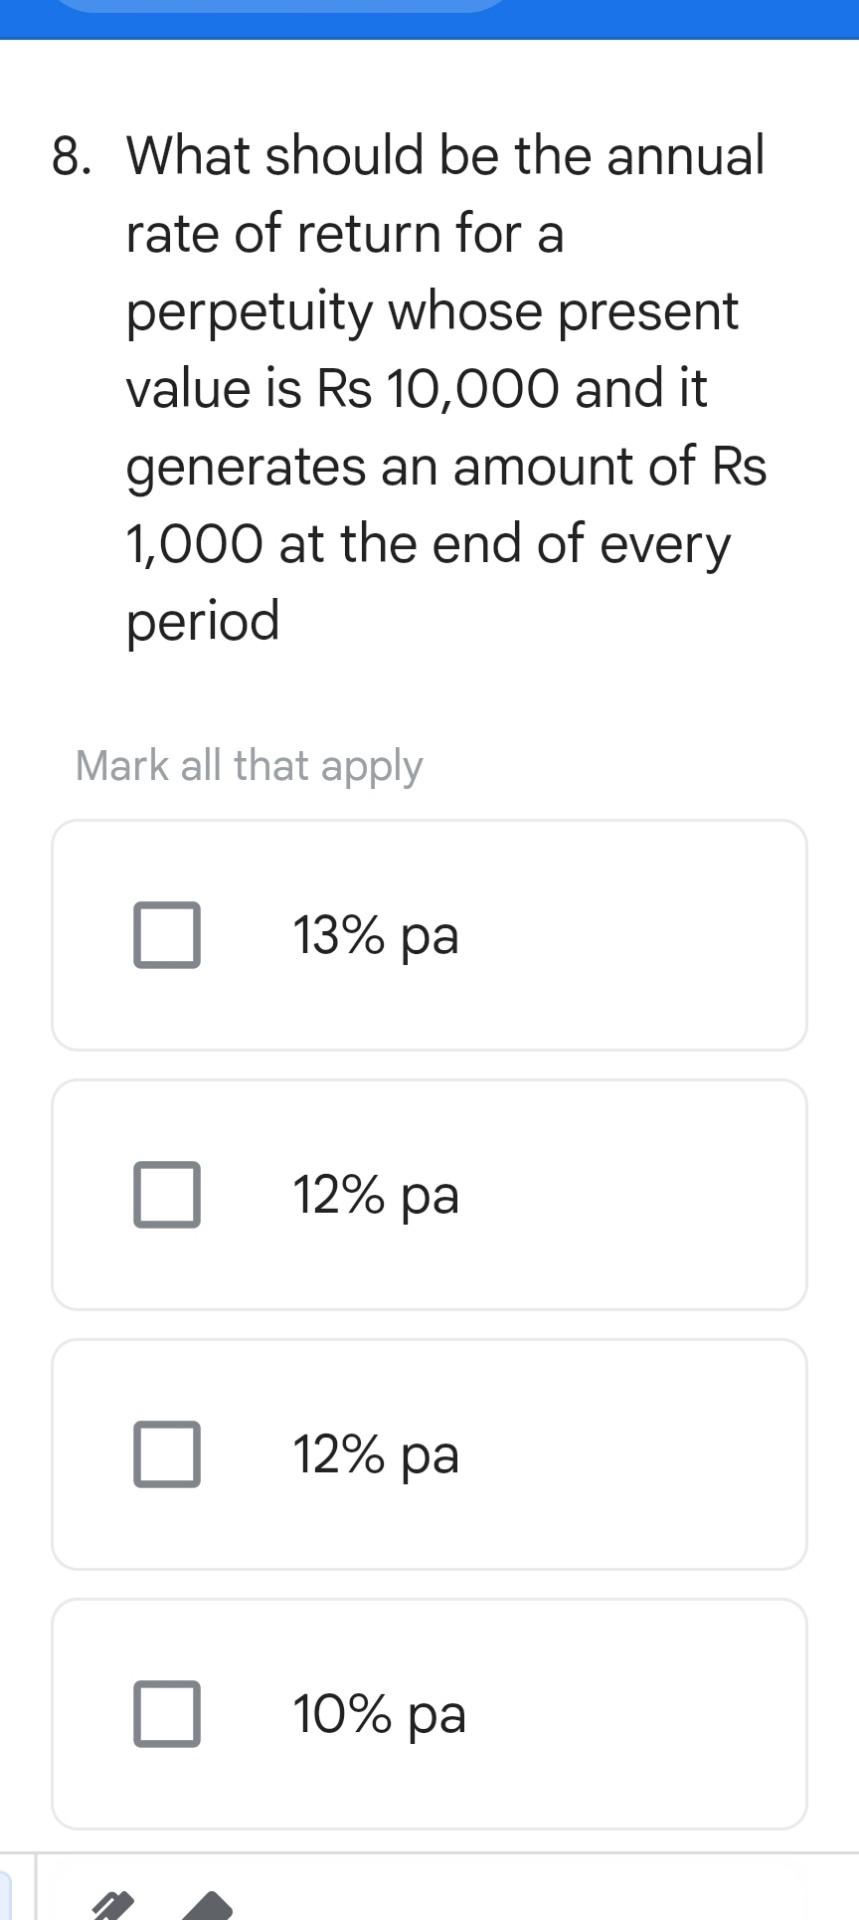Check the 13% pa checkbox

point(167,935)
